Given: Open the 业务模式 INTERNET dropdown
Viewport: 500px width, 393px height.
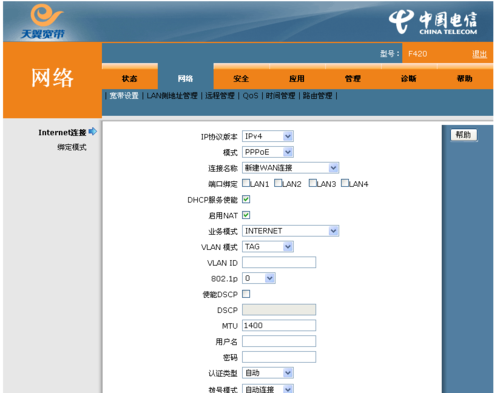Looking at the screenshot, I should 291,231.
